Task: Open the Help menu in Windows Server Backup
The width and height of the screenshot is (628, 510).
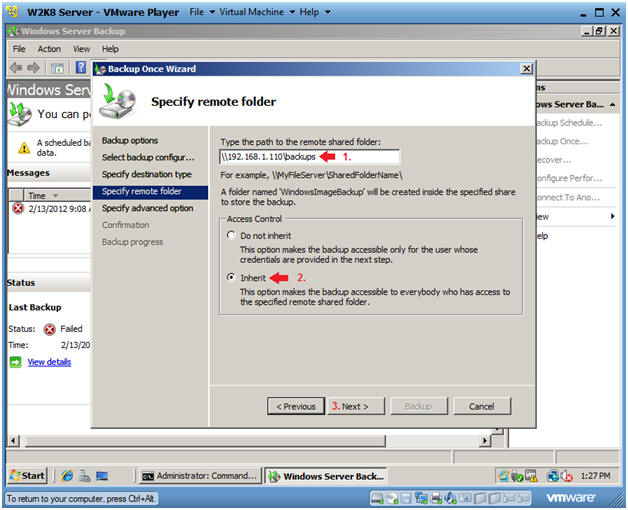Action: [x=110, y=49]
